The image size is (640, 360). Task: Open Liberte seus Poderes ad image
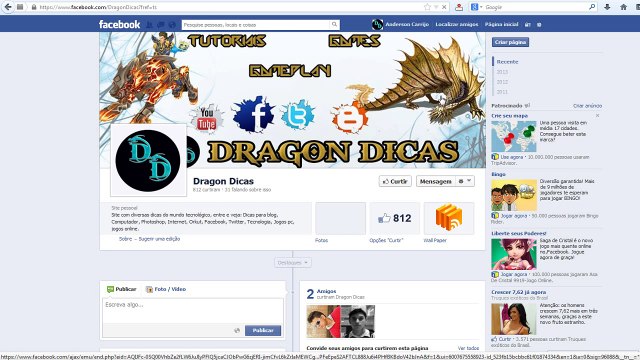click(514, 254)
